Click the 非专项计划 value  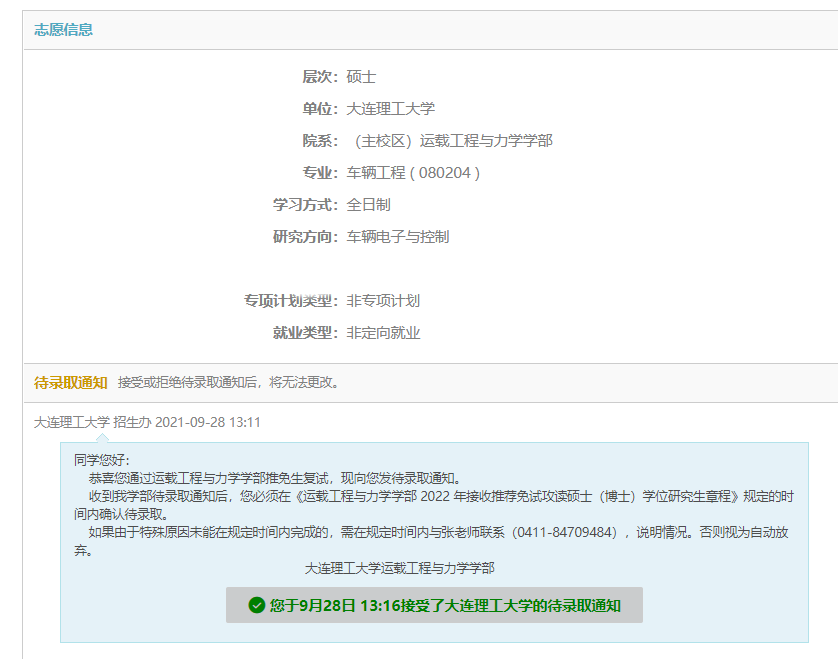[383, 301]
